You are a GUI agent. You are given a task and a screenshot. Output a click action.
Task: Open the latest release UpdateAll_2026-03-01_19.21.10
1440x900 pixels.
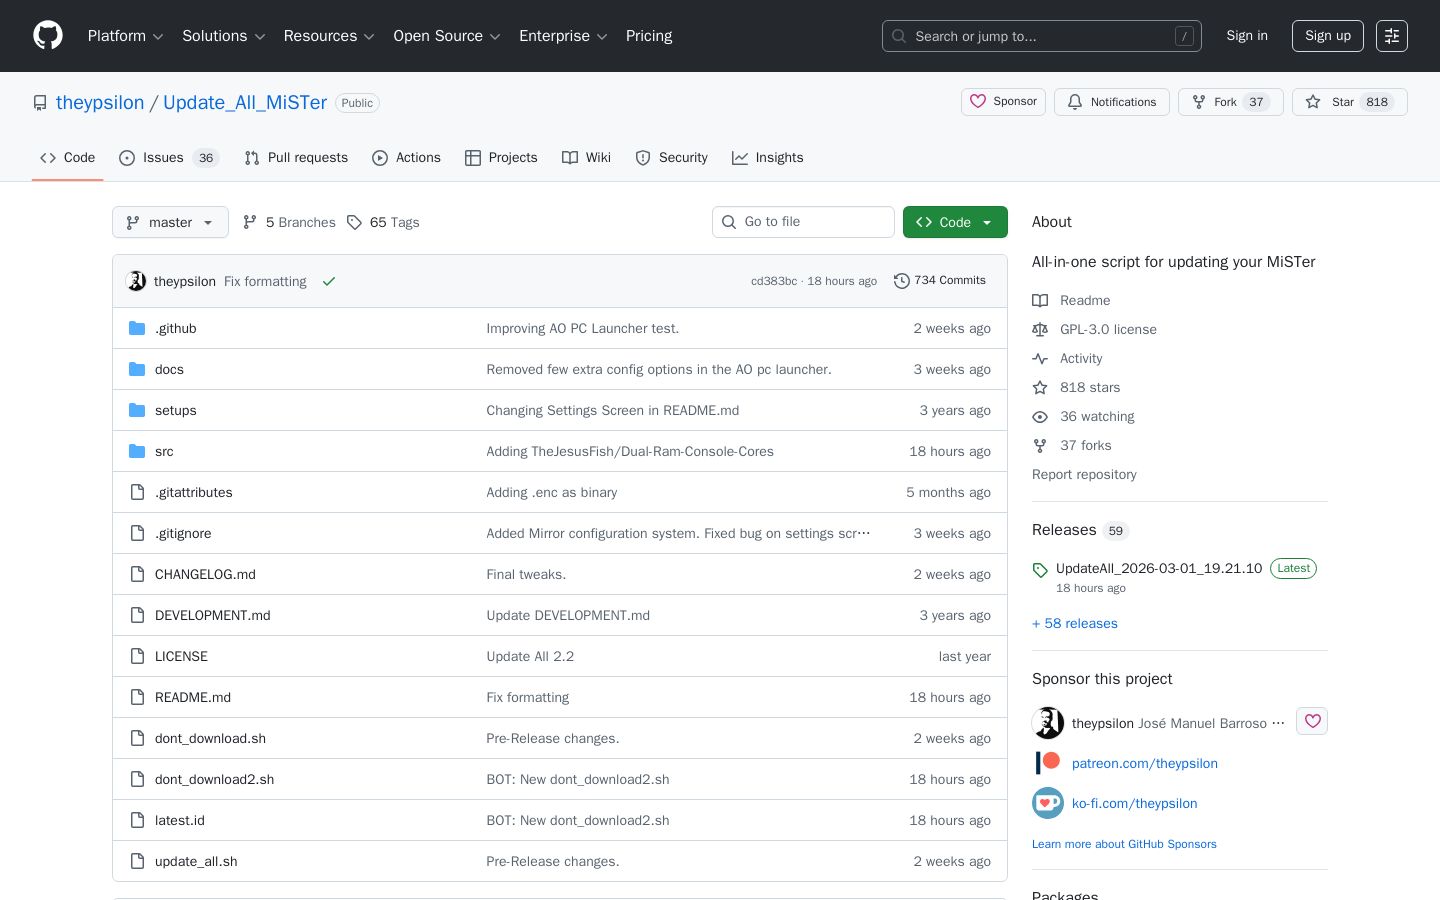(1159, 568)
